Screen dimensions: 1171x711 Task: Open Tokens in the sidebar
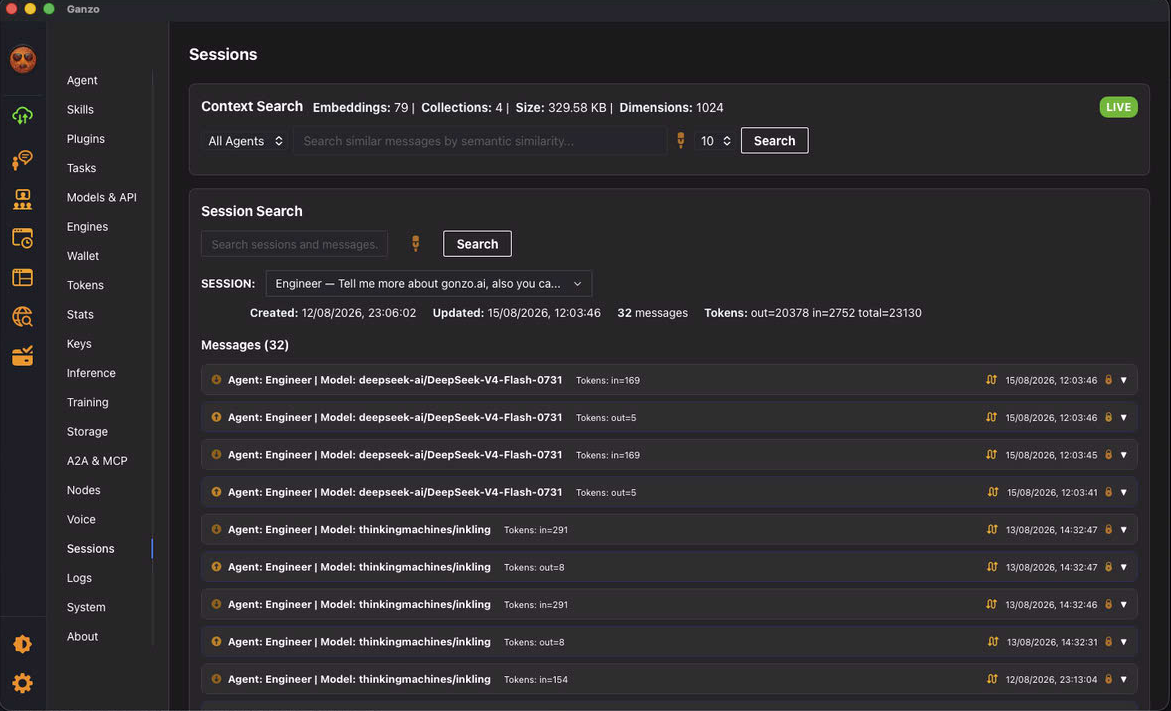pyautogui.click(x=85, y=285)
